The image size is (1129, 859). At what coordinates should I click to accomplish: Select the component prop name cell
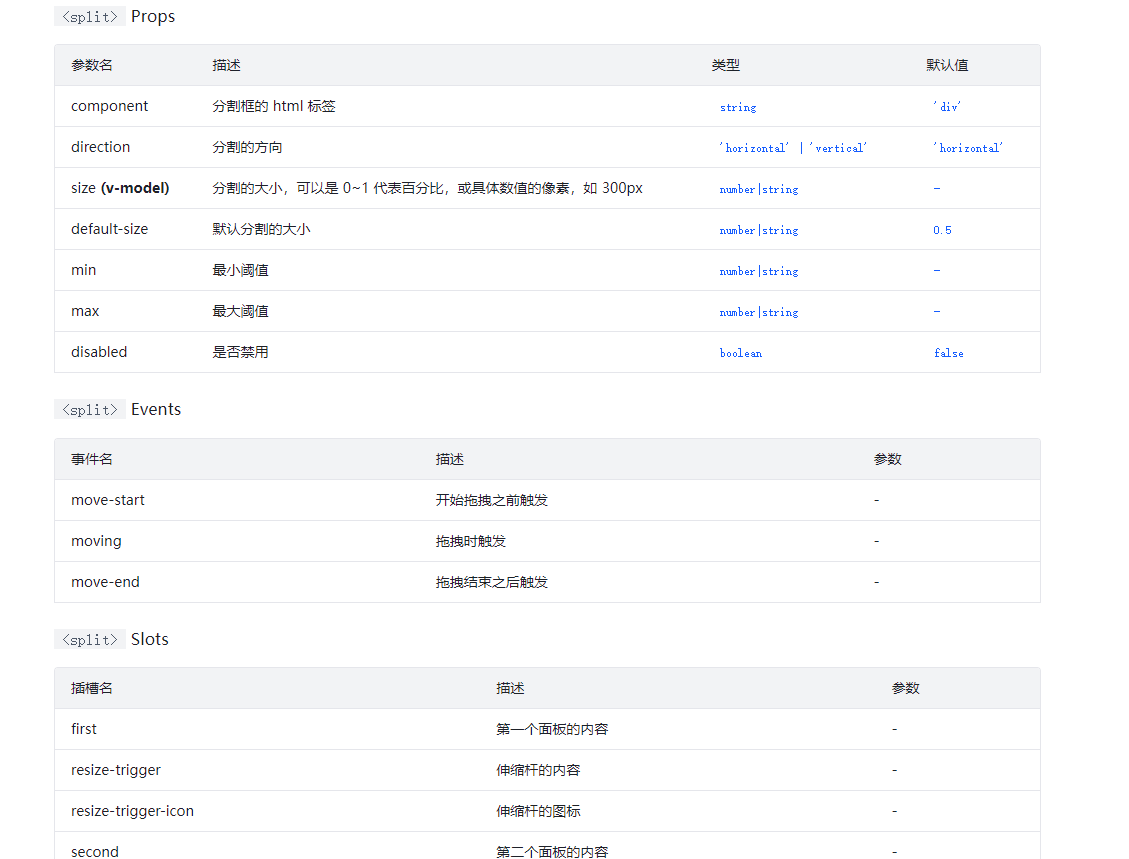click(x=109, y=106)
